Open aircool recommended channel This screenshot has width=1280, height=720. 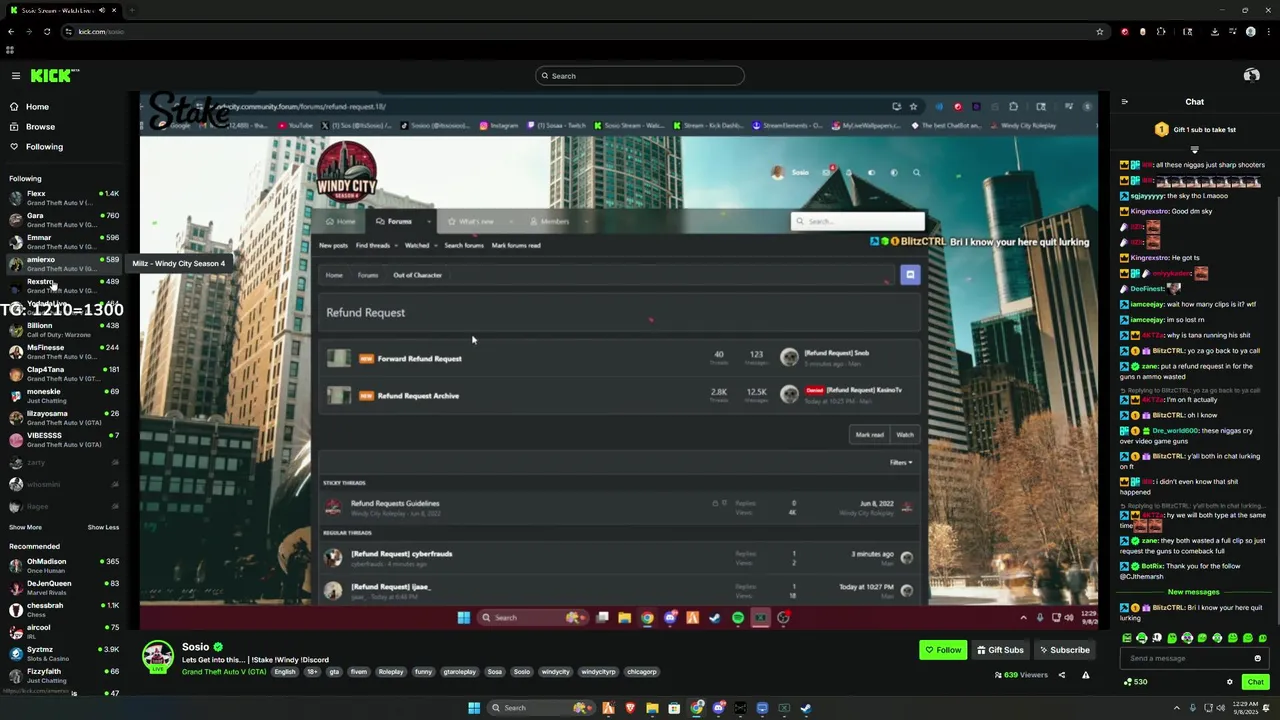tap(64, 632)
